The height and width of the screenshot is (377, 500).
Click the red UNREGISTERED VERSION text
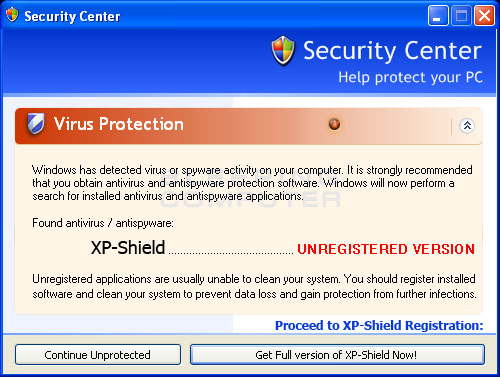pyautogui.click(x=386, y=249)
